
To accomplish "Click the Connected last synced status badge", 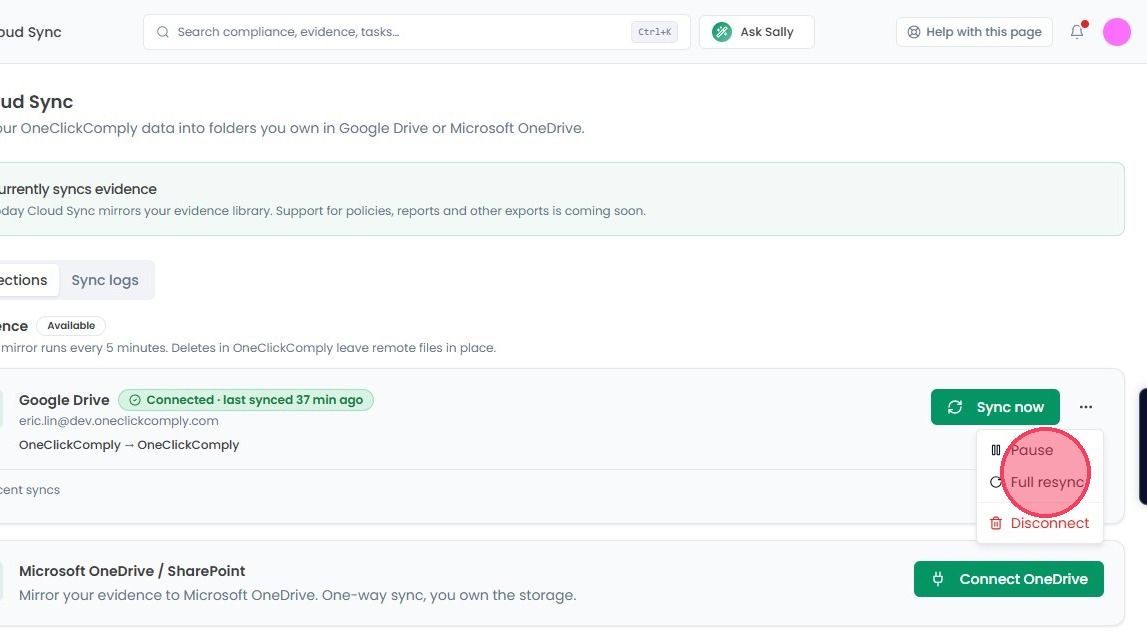I will pos(246,400).
